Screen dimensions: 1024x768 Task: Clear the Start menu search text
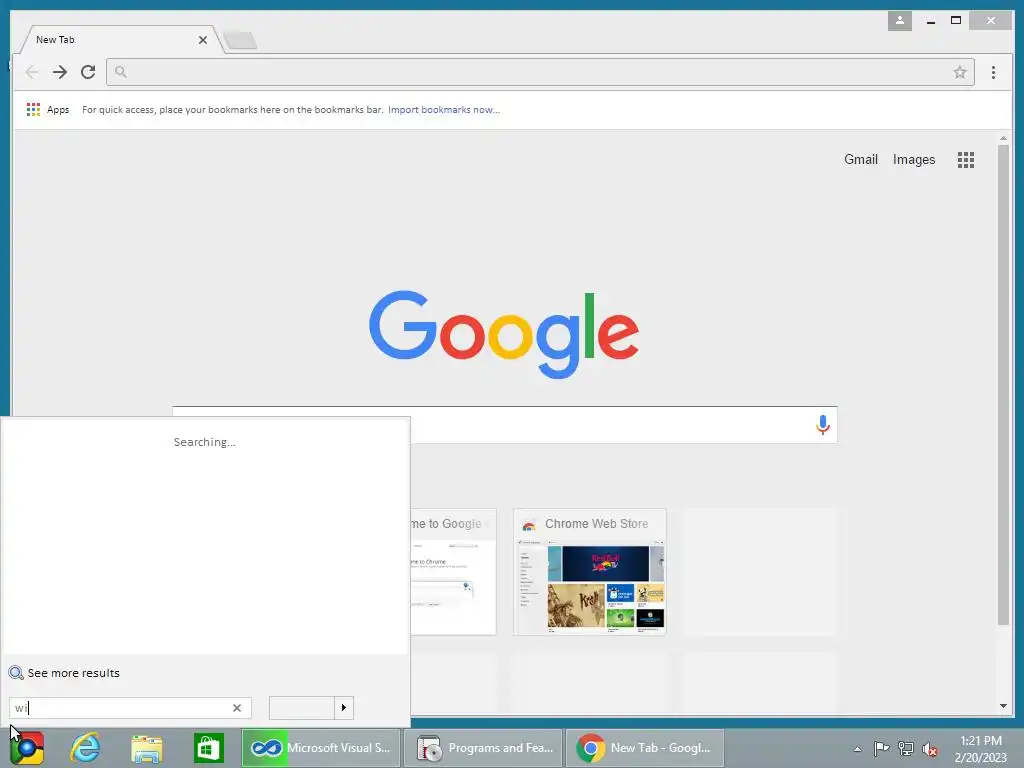[237, 708]
